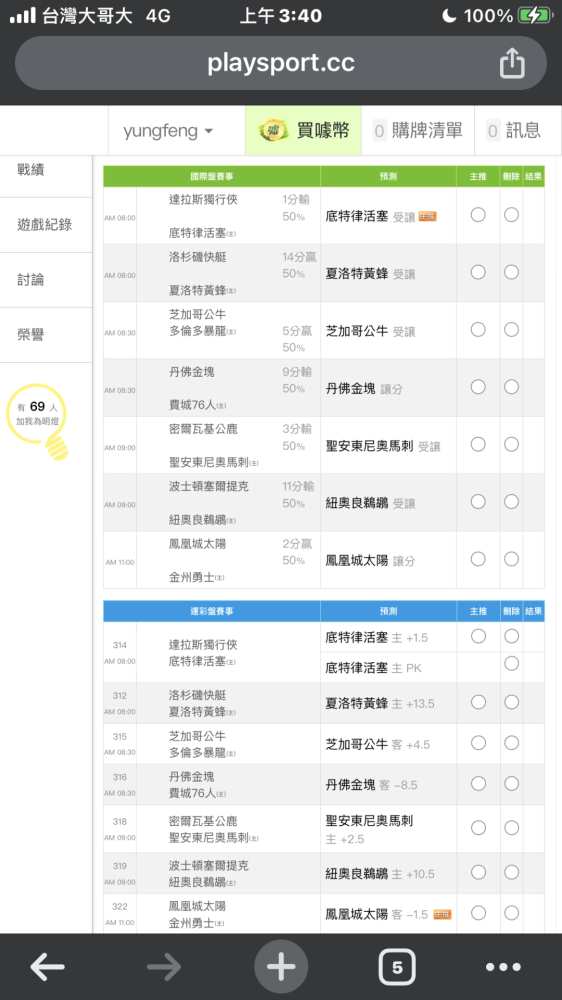Open the three-dots browser menu
Screen dimensions: 562x1000
click(503, 967)
